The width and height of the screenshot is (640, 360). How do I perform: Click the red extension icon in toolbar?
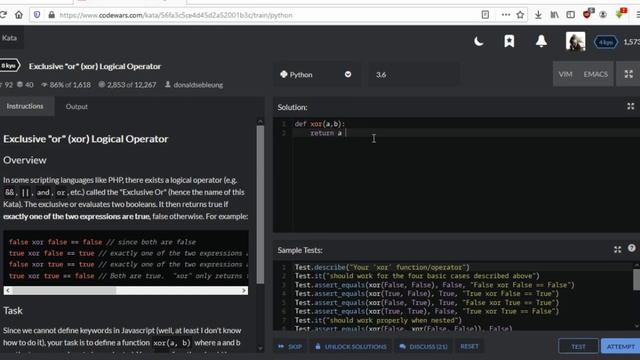[x=588, y=14]
